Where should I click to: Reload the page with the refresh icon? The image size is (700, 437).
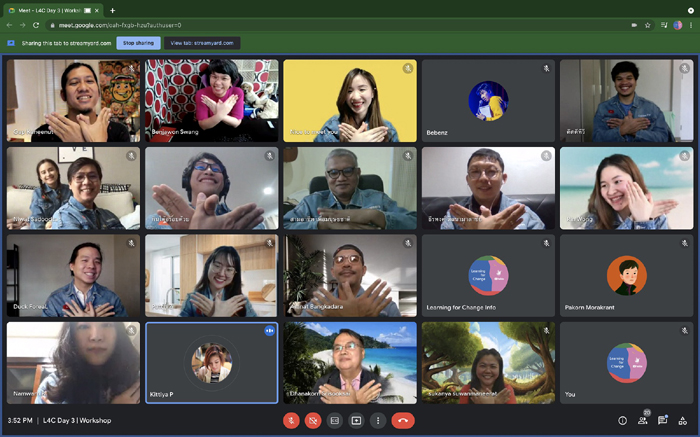coord(36,25)
